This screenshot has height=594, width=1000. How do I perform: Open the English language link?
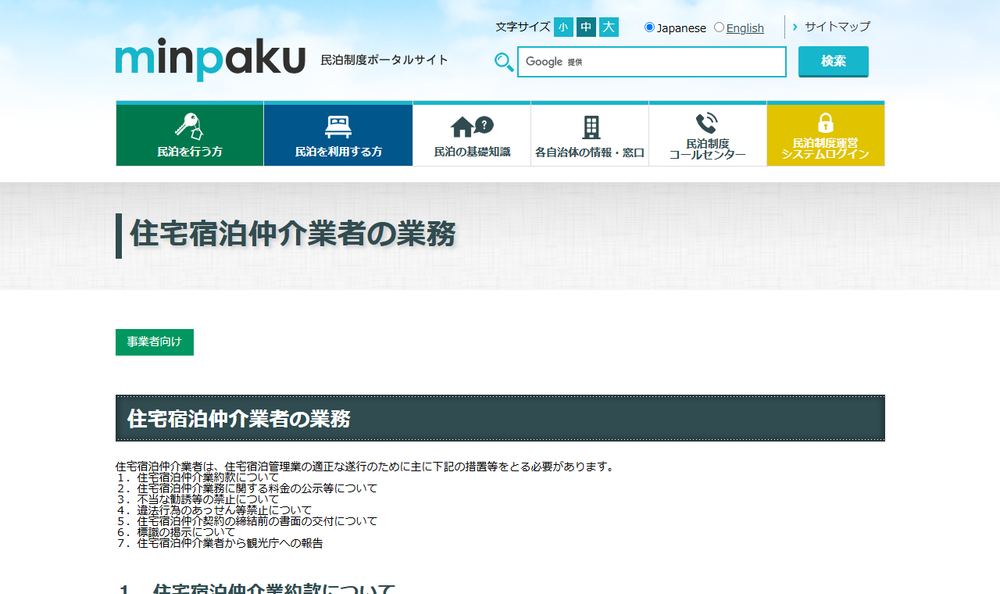745,28
